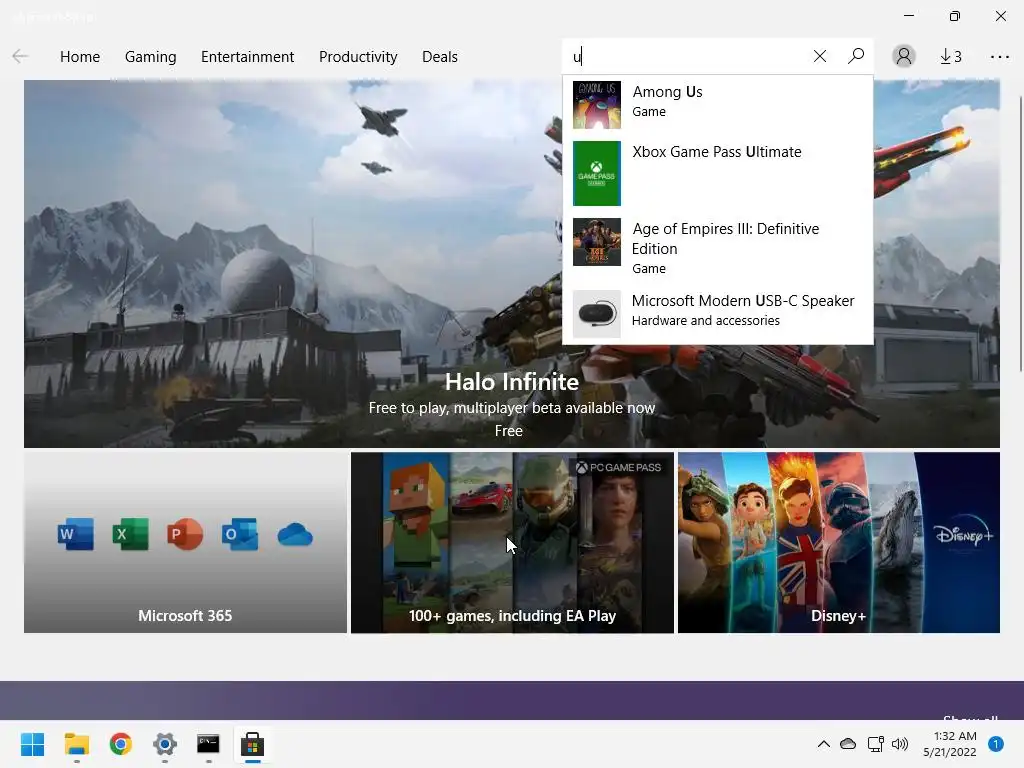Click the PowerPoint icon in Microsoft 365 tile
Viewport: 1024px width, 768px height.
(185, 534)
